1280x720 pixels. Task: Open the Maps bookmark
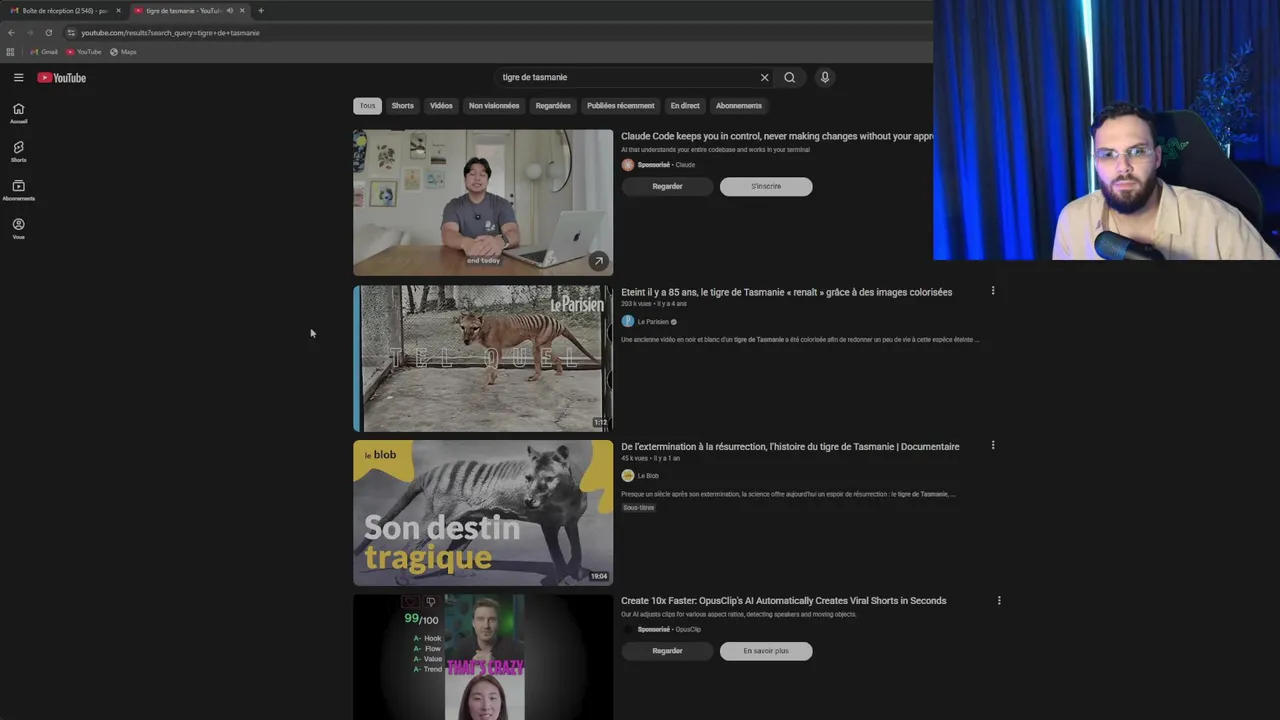[x=123, y=52]
